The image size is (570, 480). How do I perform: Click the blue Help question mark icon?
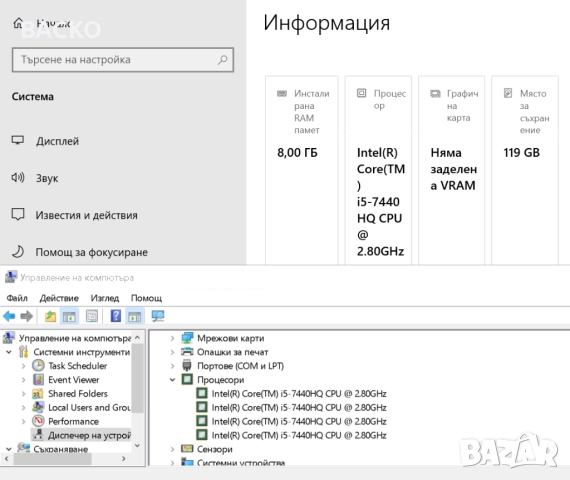[x=116, y=316]
